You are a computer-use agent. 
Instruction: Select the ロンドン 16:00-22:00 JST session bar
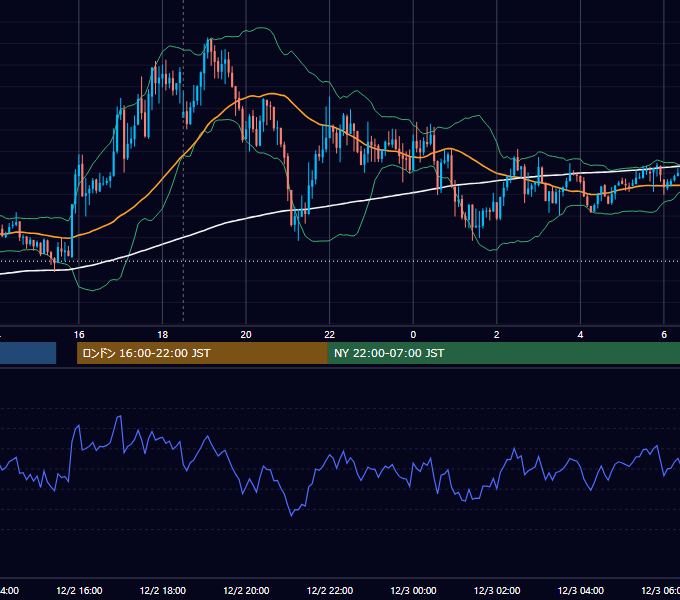202,353
